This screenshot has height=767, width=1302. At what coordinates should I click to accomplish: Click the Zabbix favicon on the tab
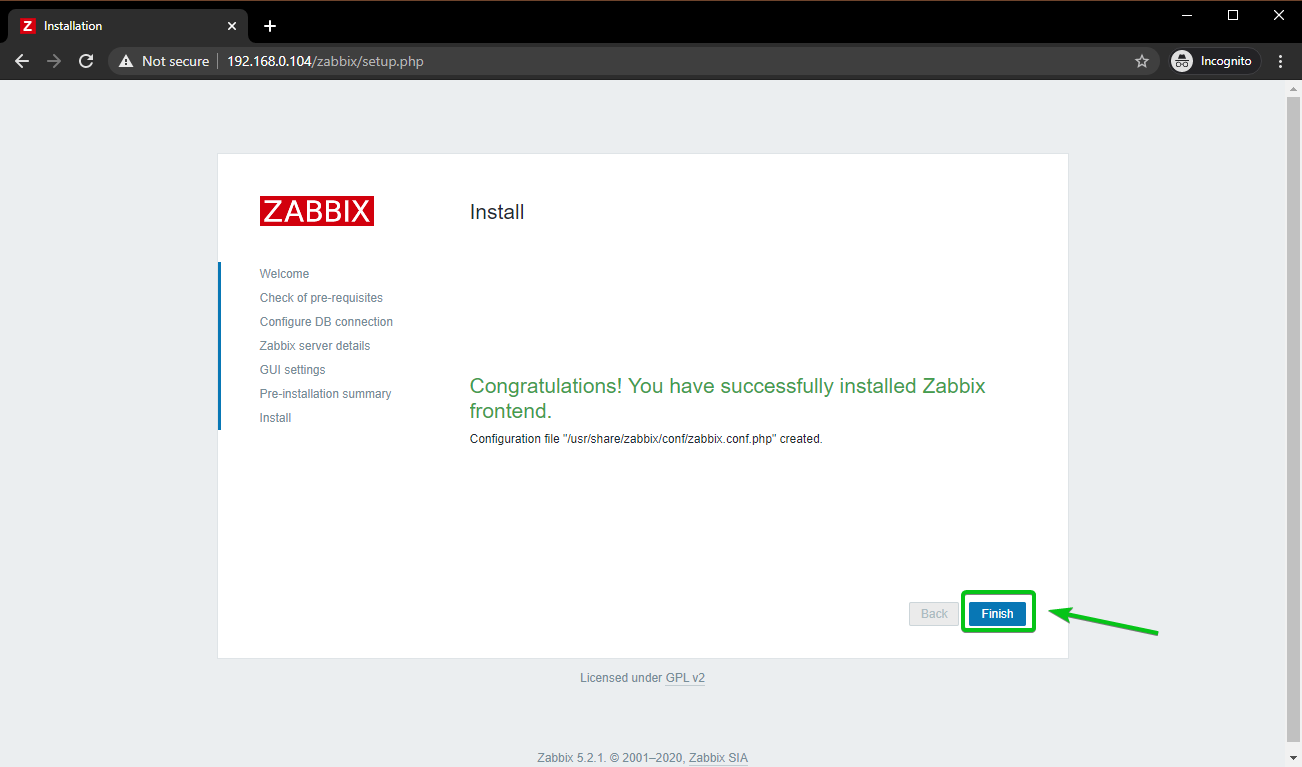27,26
